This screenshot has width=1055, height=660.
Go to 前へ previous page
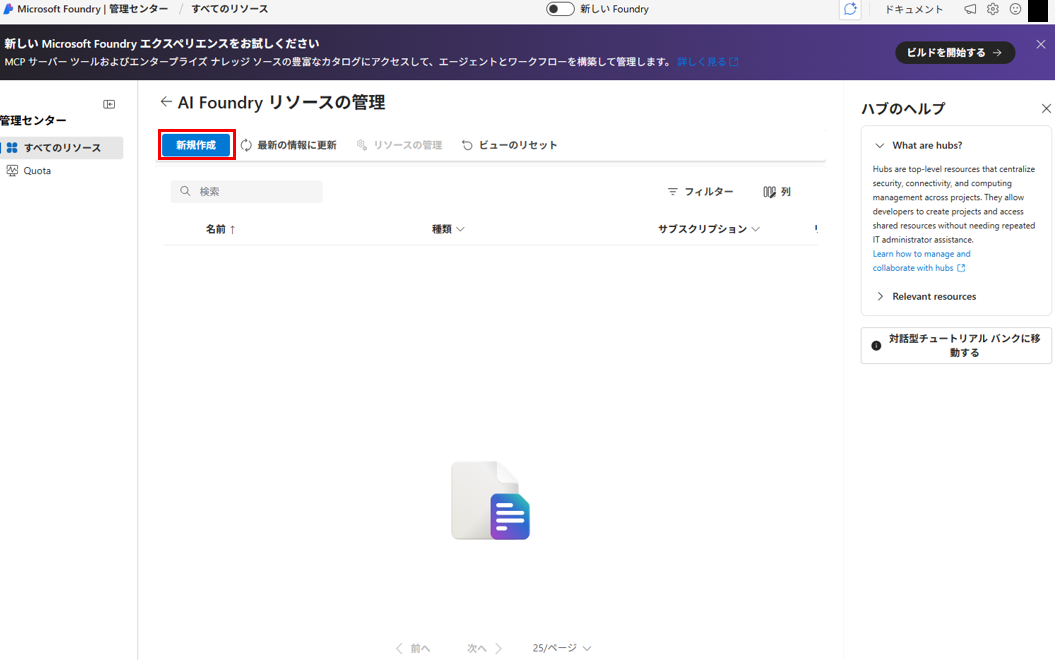pyautogui.click(x=412, y=649)
